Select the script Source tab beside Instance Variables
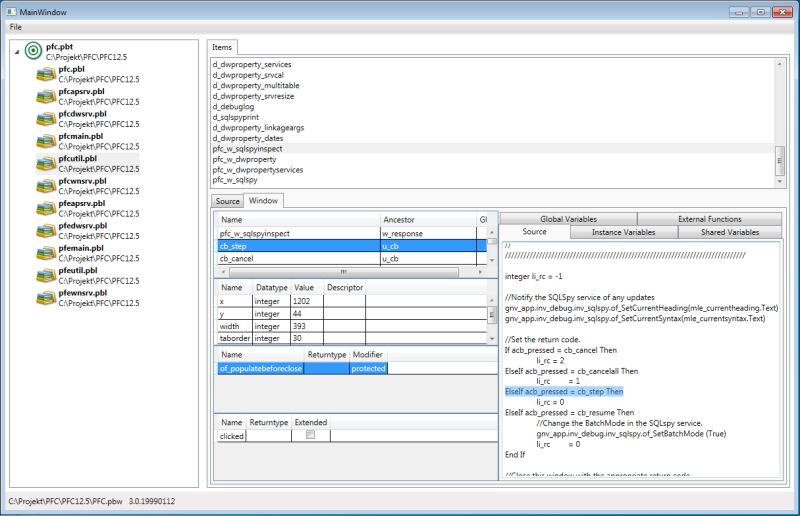800x516 pixels. click(534, 232)
